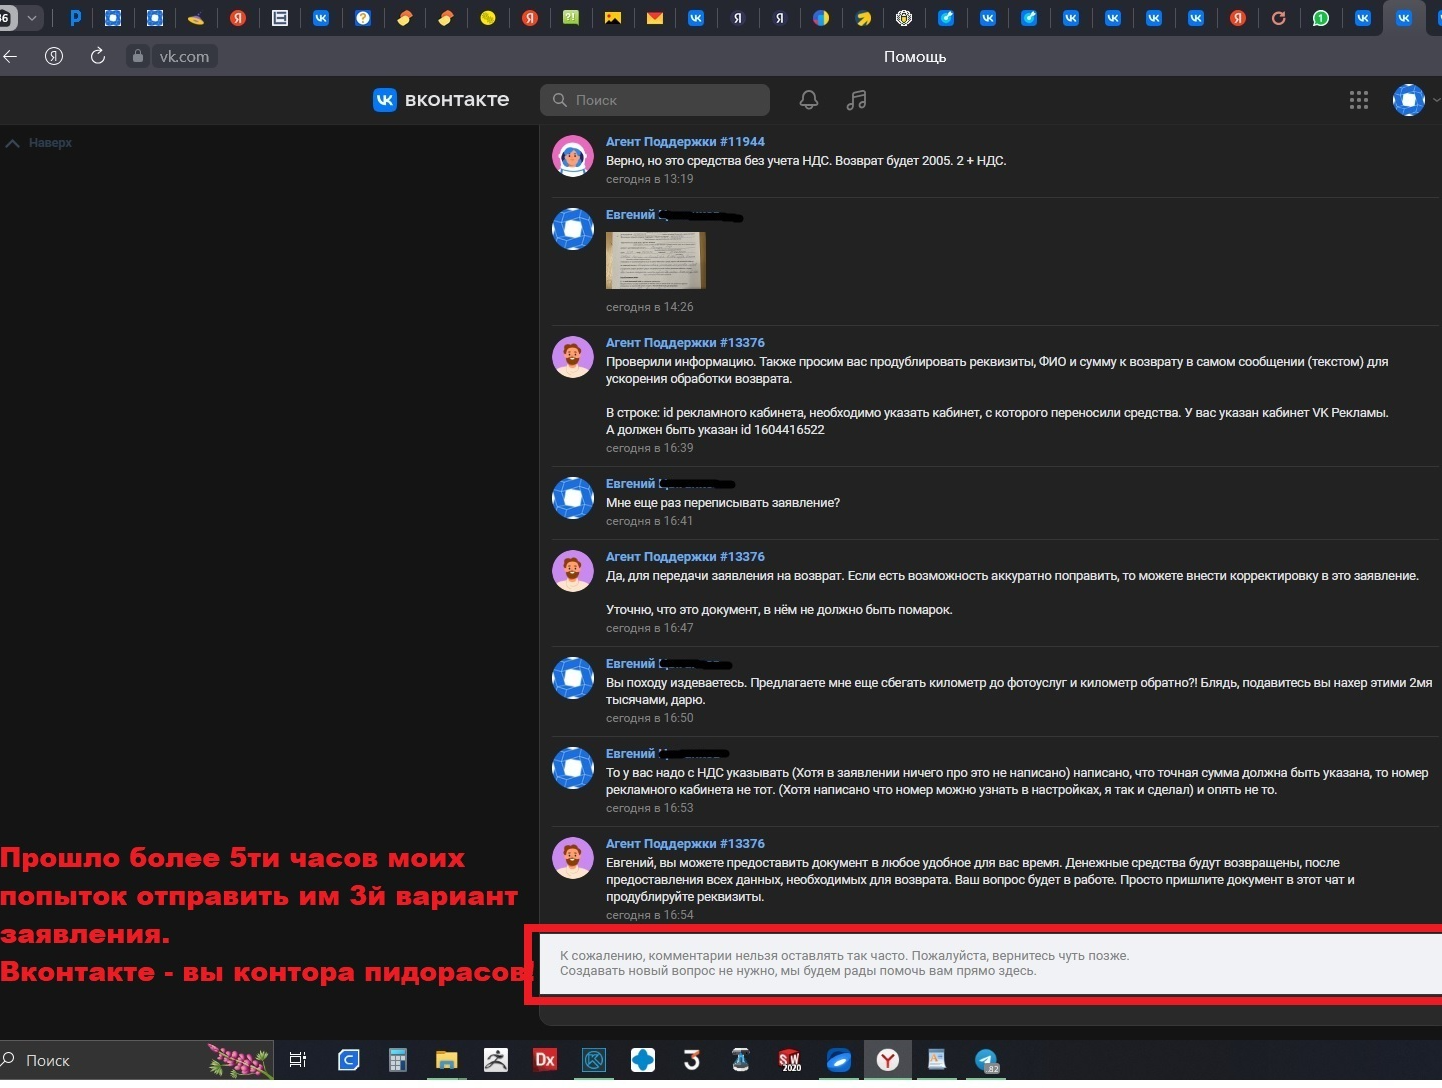Screen dimensions: 1442x1088
Task: Switch to the WhatsApp tab
Action: point(1321,18)
